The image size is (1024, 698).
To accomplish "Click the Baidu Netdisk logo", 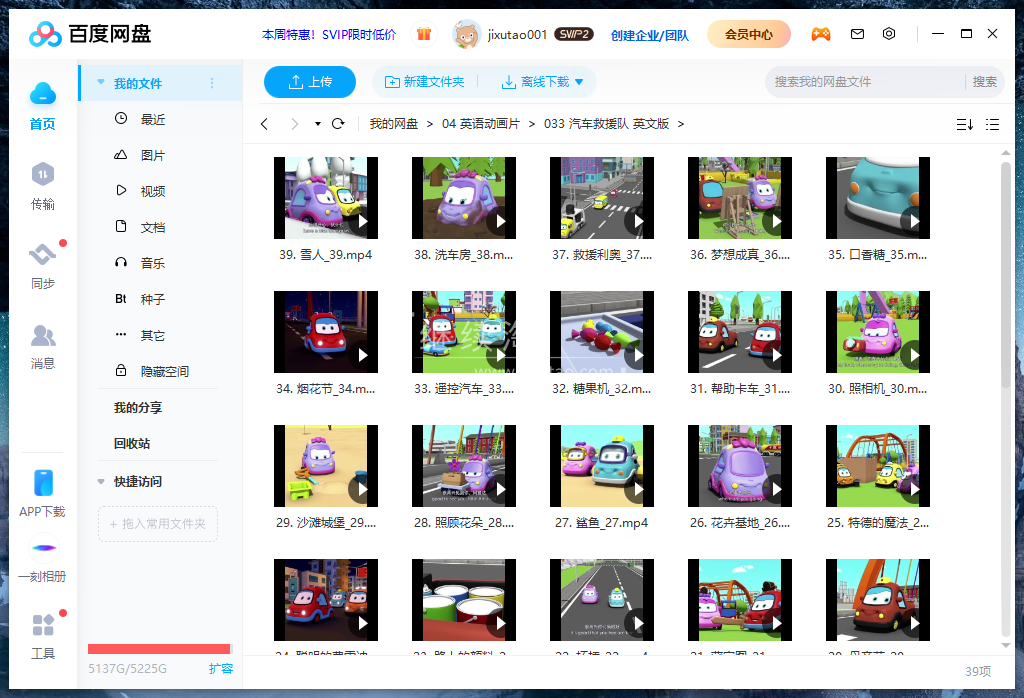I will (90, 34).
